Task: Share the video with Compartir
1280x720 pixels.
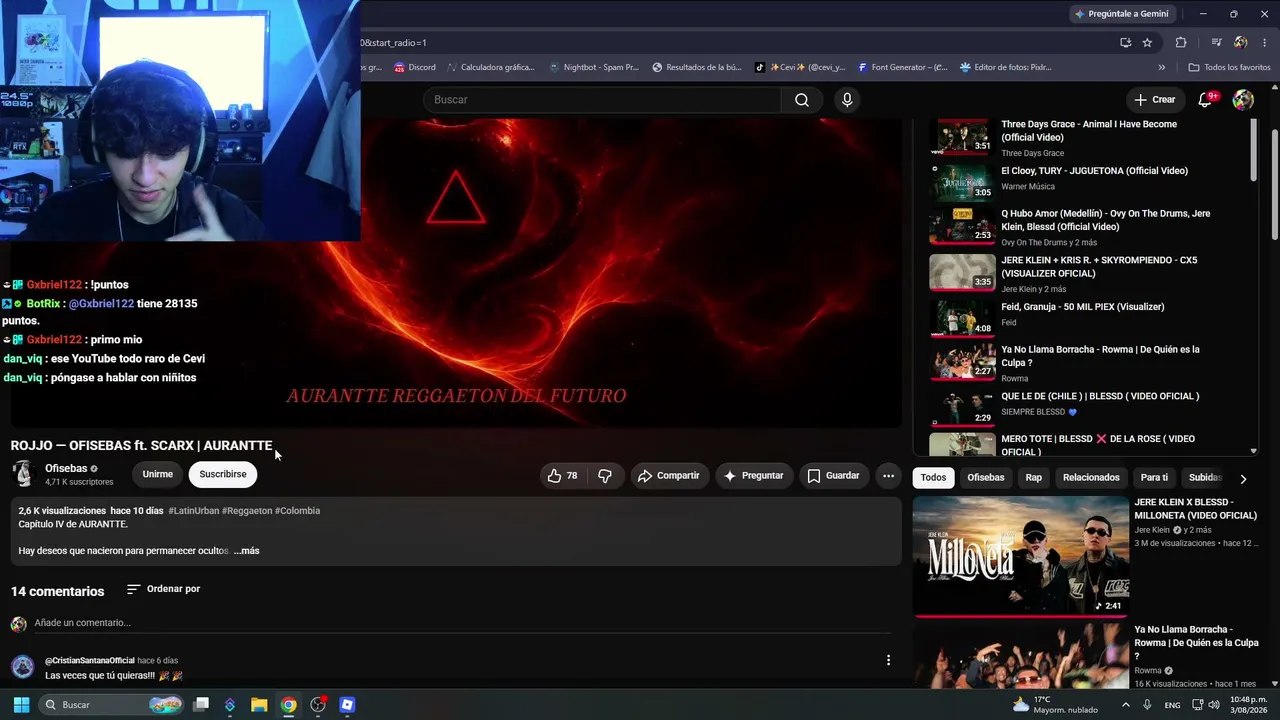Action: 669,476
